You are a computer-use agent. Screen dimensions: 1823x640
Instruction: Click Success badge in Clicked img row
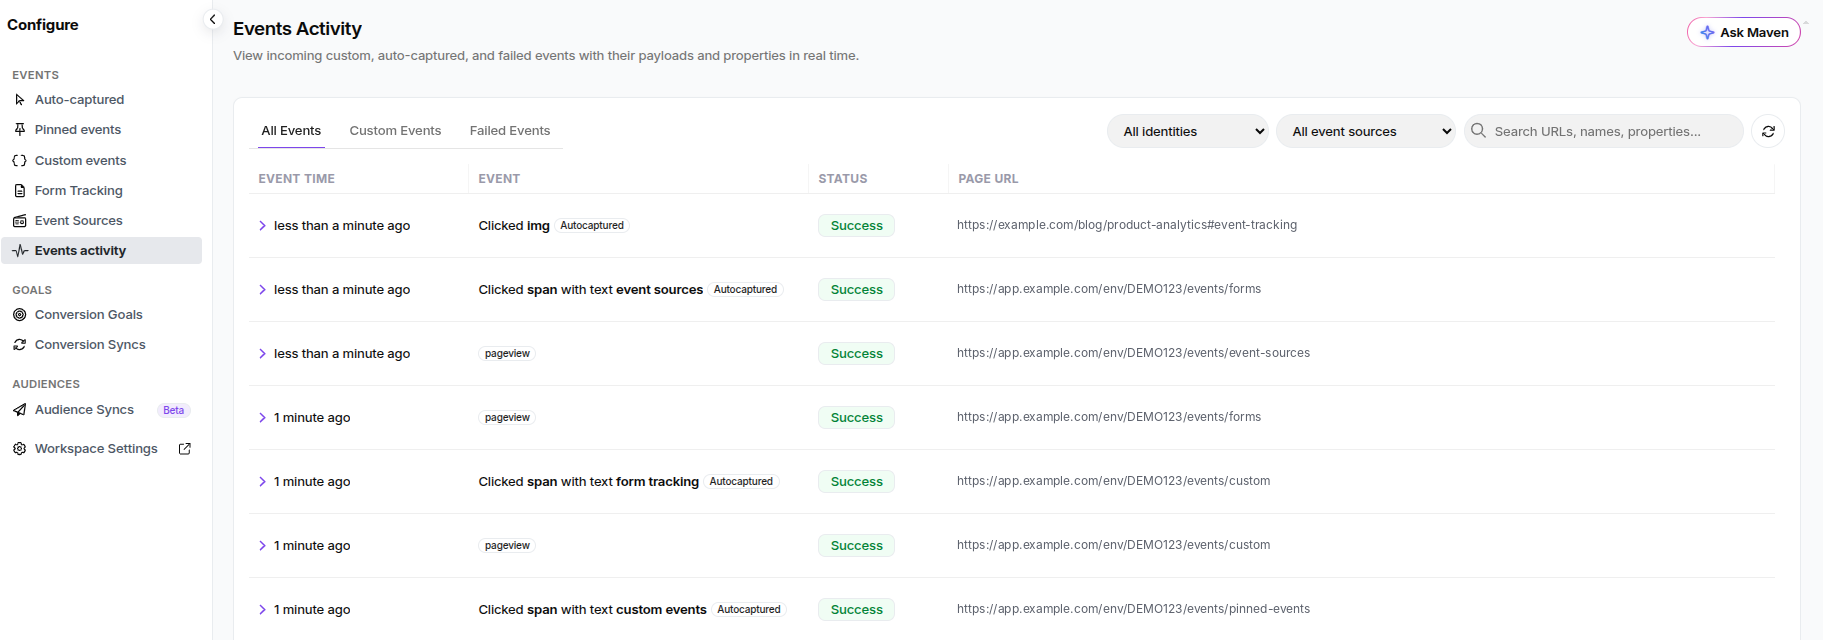[857, 226]
